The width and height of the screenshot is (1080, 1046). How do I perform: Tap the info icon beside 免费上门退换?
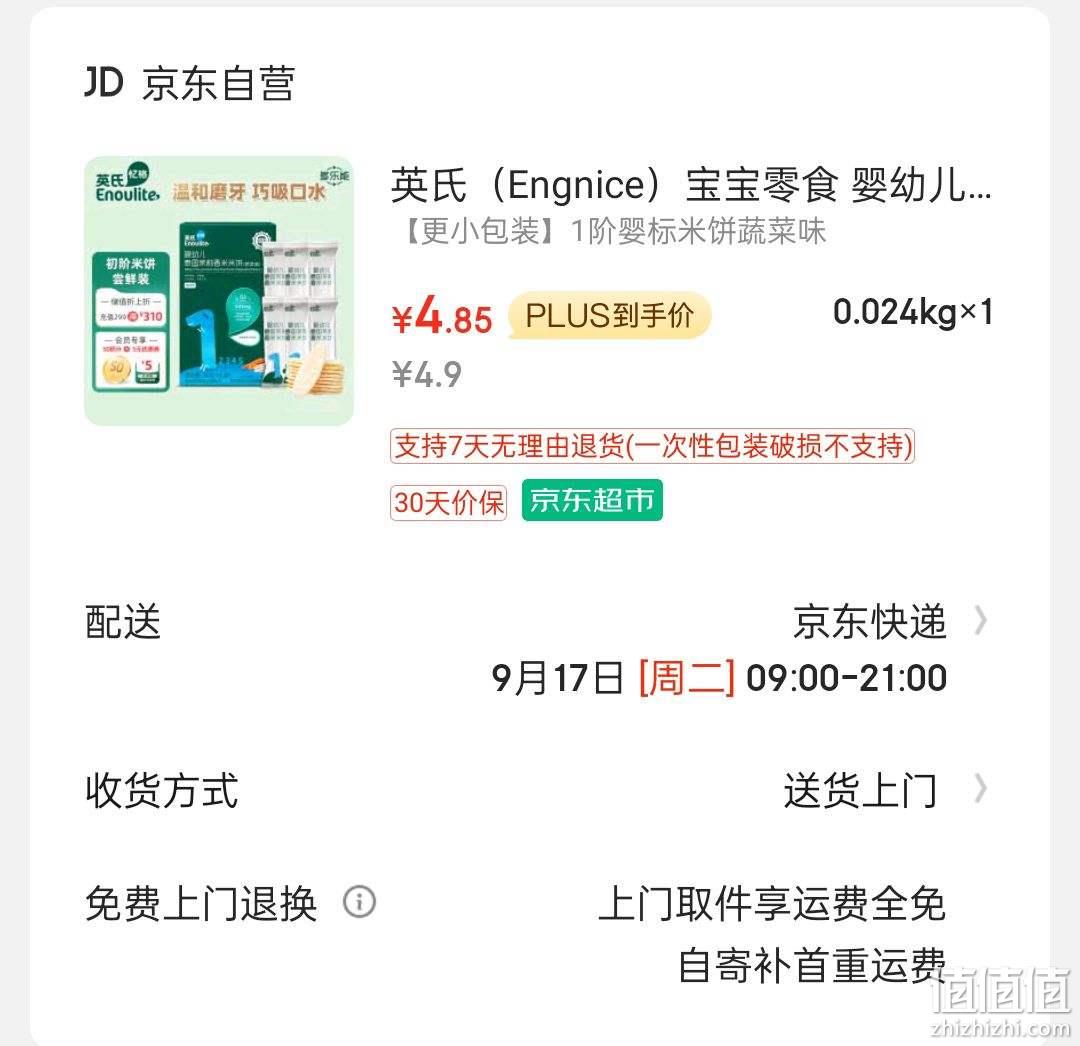click(360, 901)
